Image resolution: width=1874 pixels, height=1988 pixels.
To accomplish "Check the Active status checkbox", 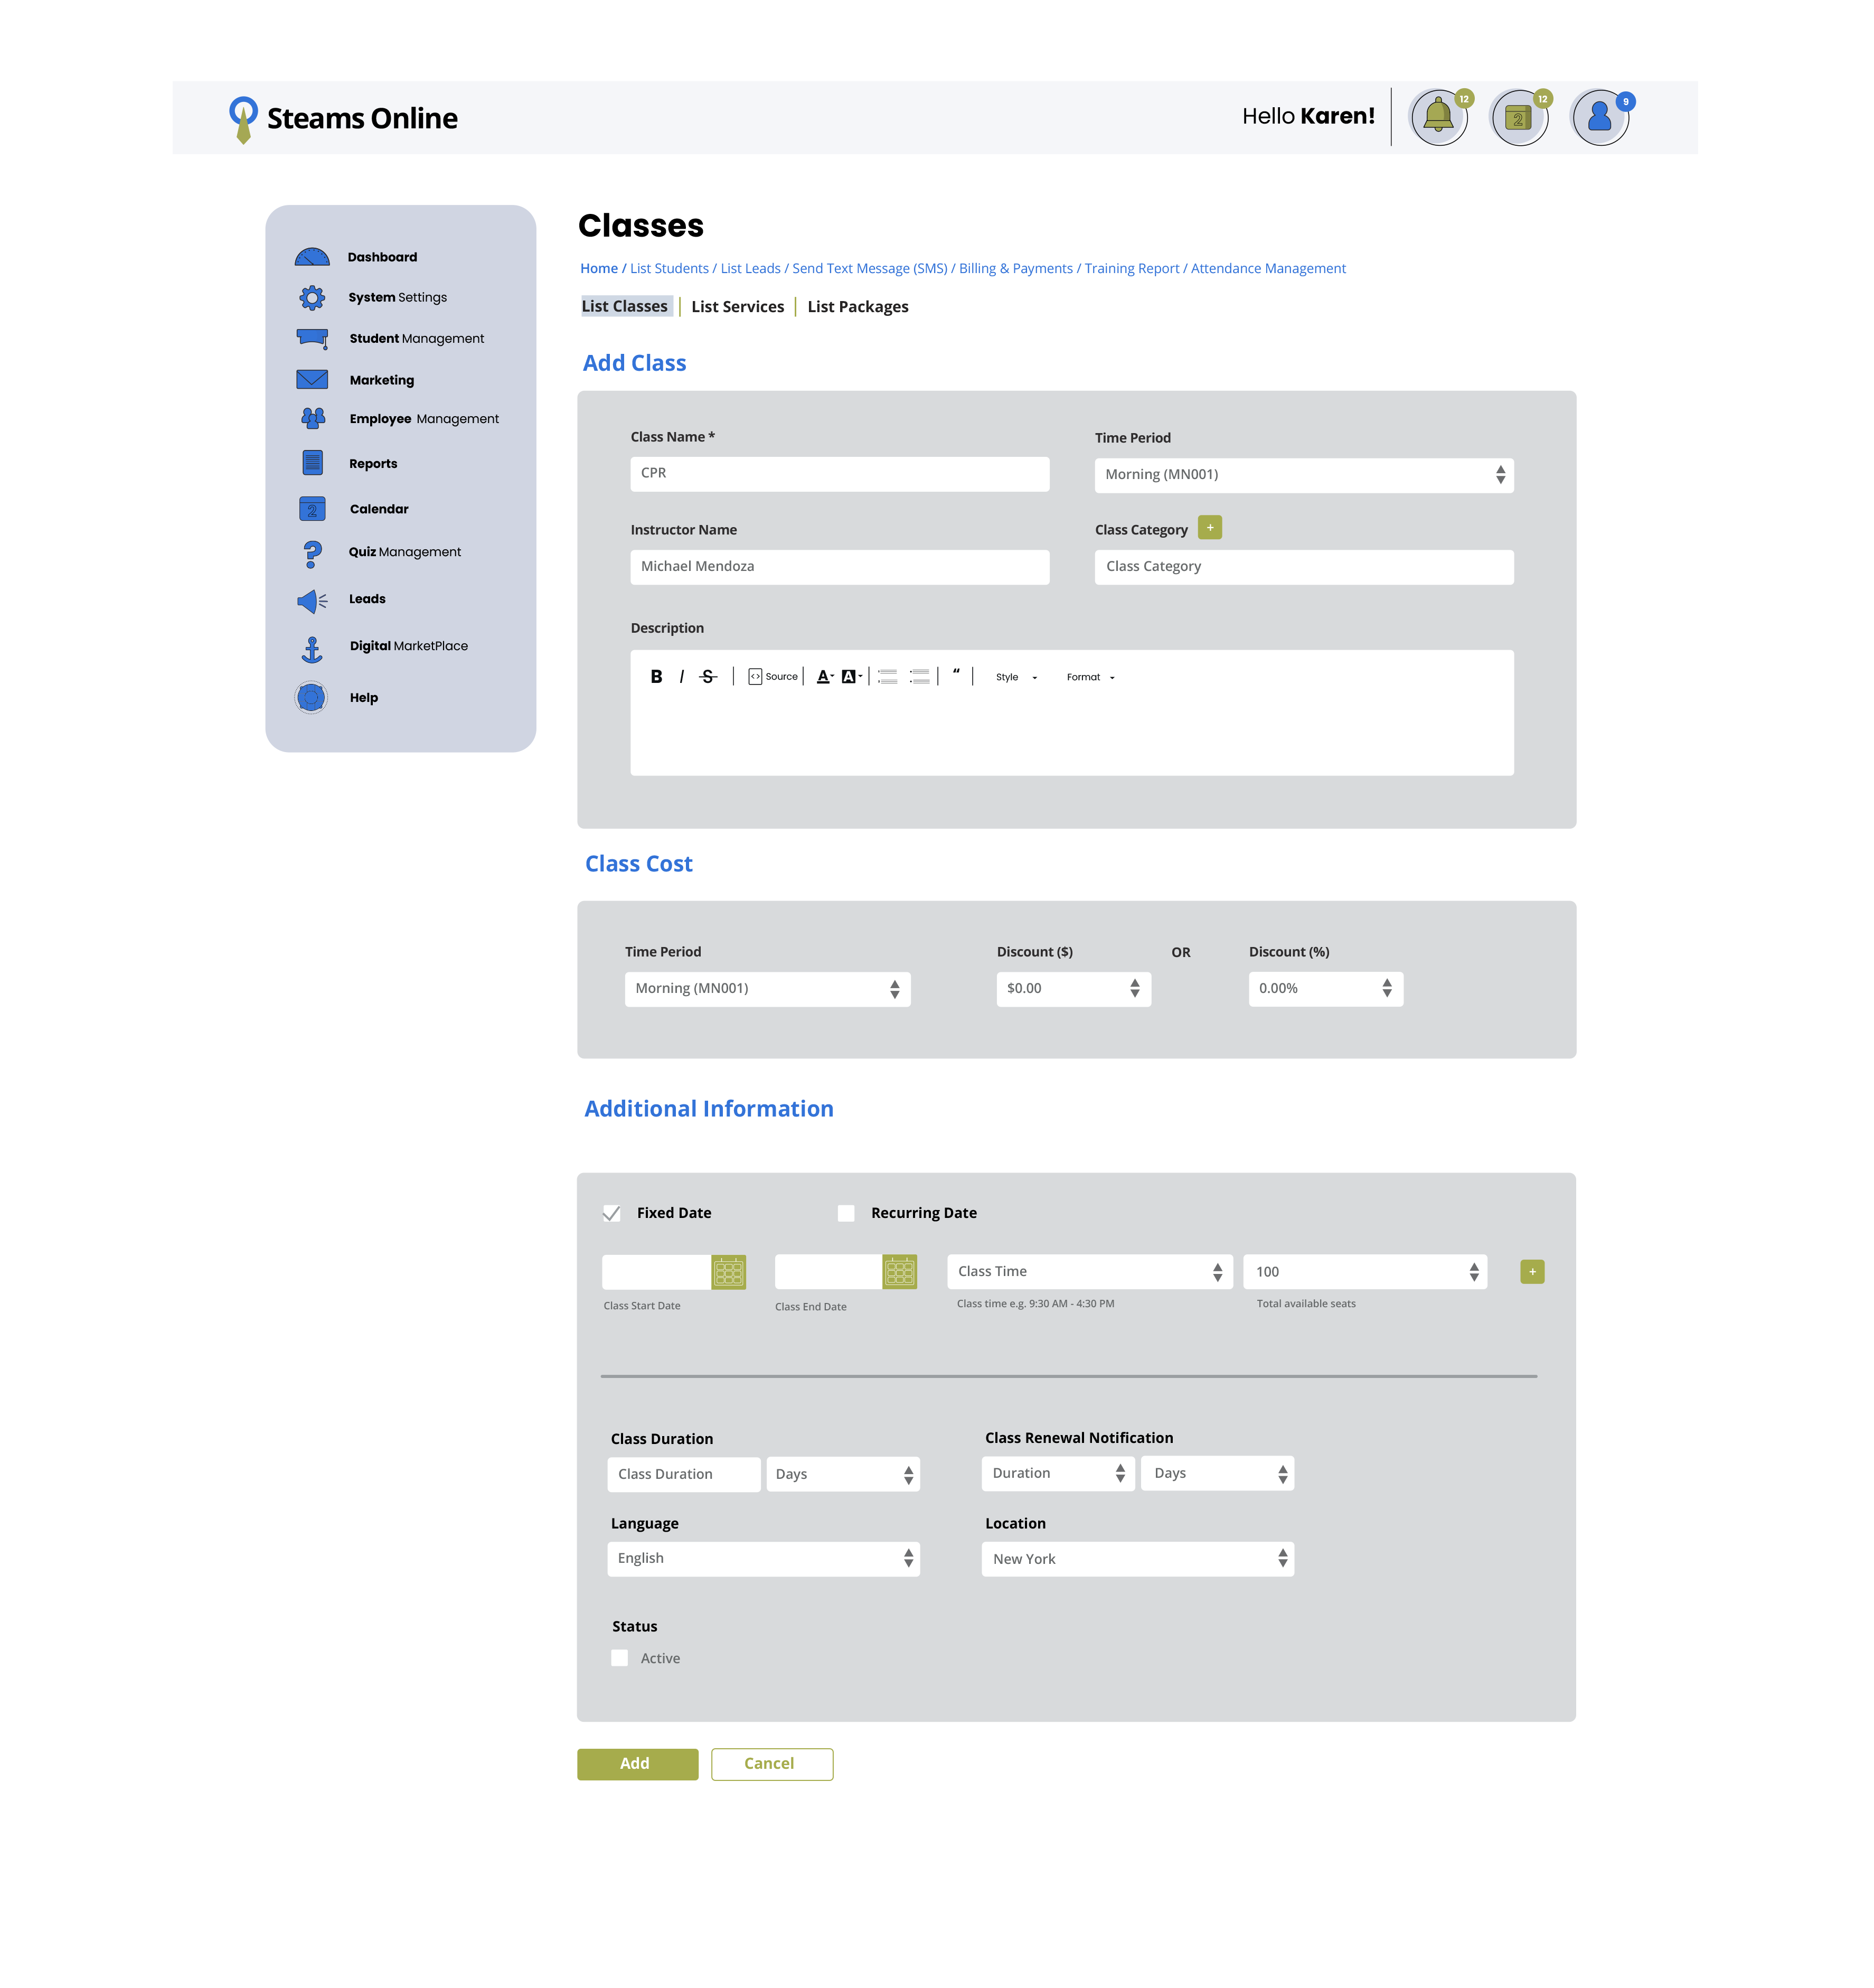I will [620, 1658].
